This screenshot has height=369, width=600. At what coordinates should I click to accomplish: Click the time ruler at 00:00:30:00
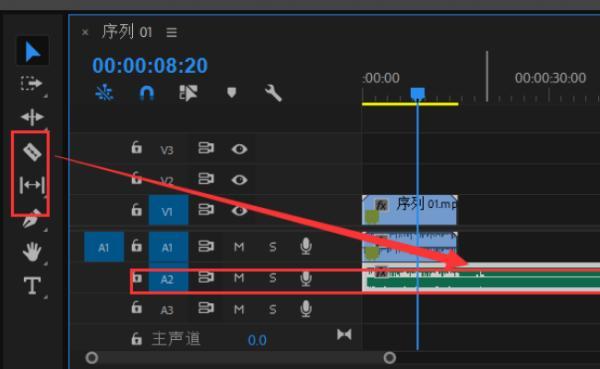[x=550, y=79]
